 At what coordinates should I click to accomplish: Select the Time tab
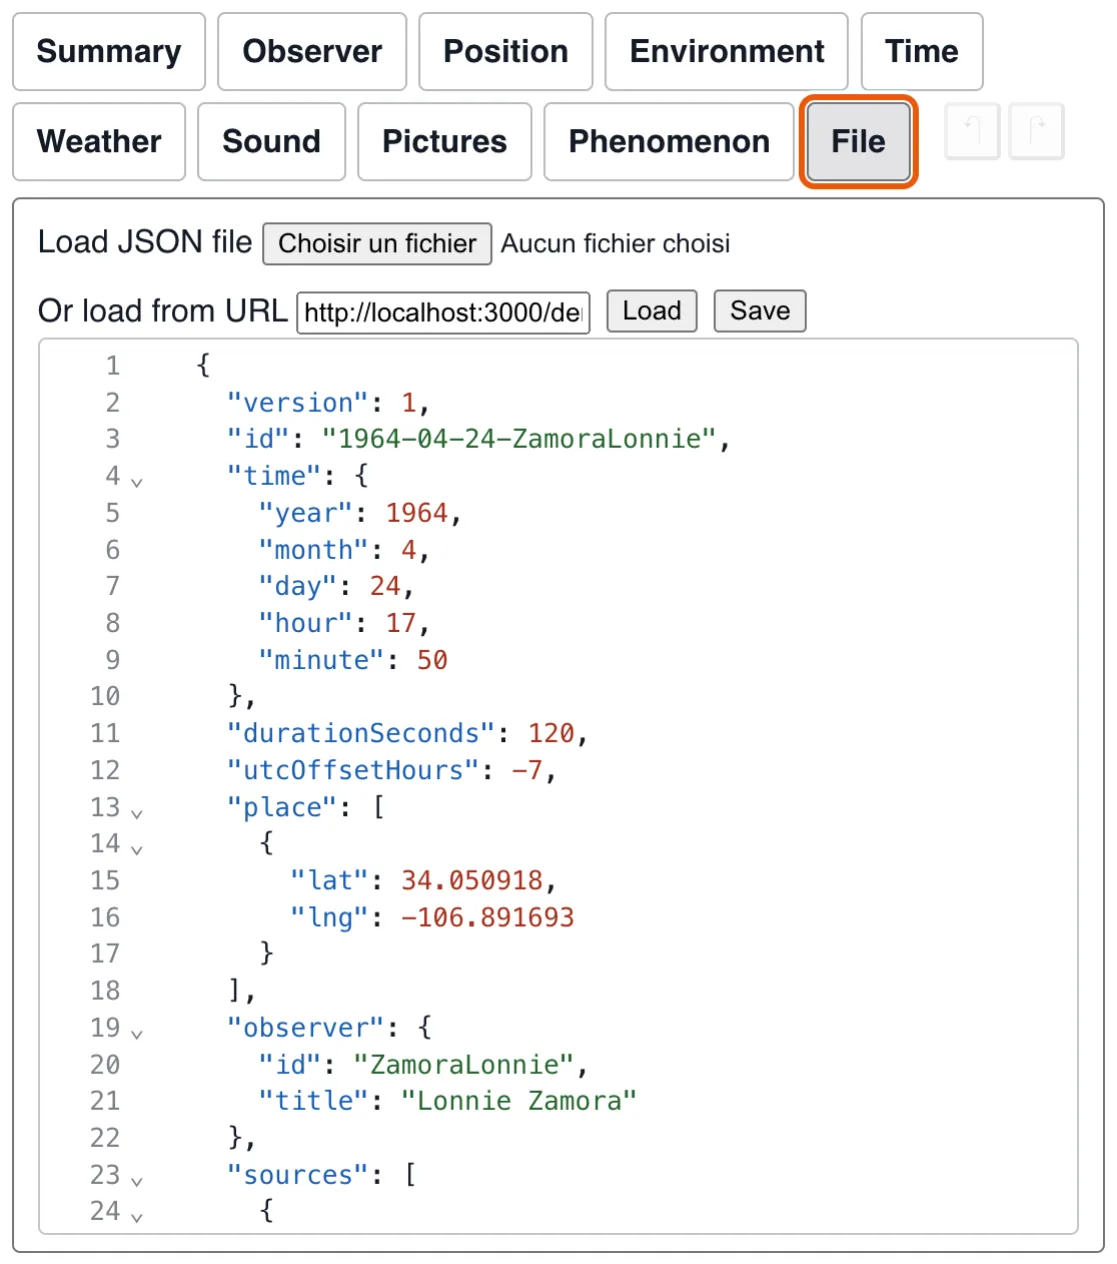[922, 52]
